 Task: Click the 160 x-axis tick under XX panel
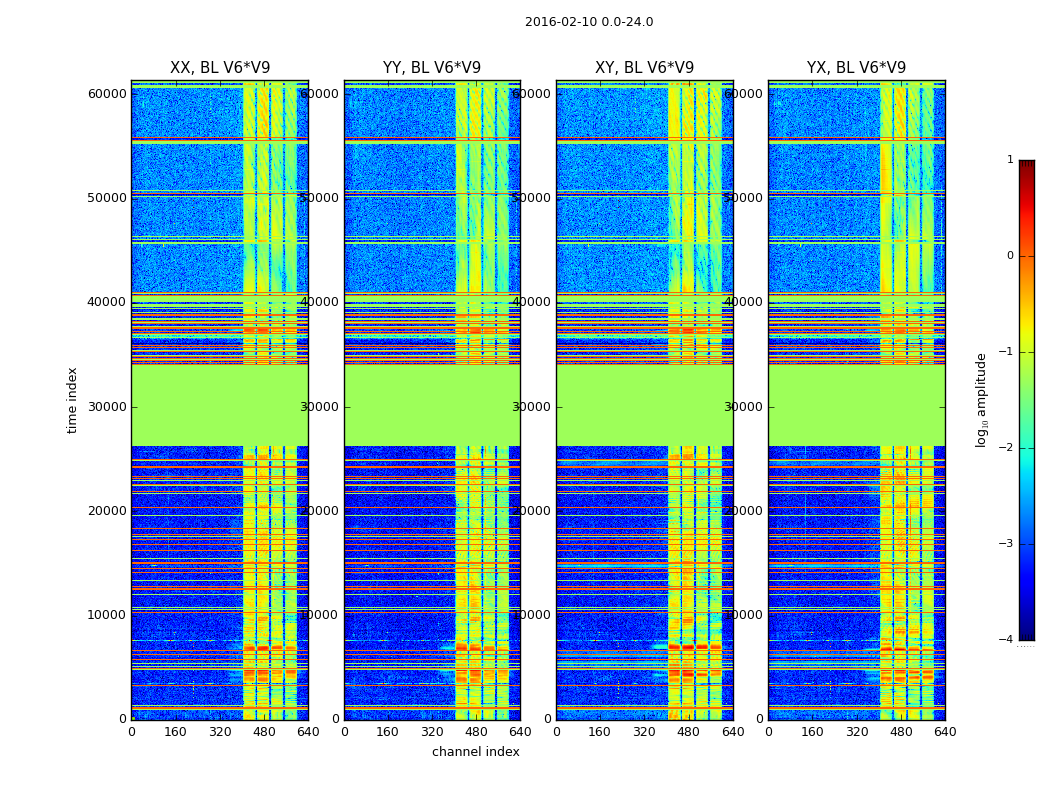pyautogui.click(x=175, y=731)
